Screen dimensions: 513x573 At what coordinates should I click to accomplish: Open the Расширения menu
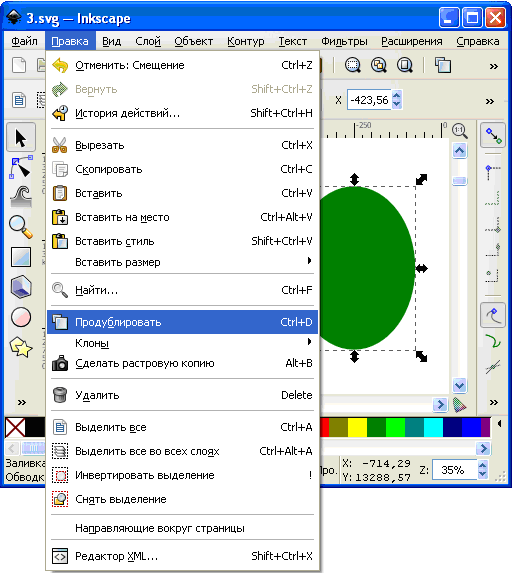tap(412, 41)
